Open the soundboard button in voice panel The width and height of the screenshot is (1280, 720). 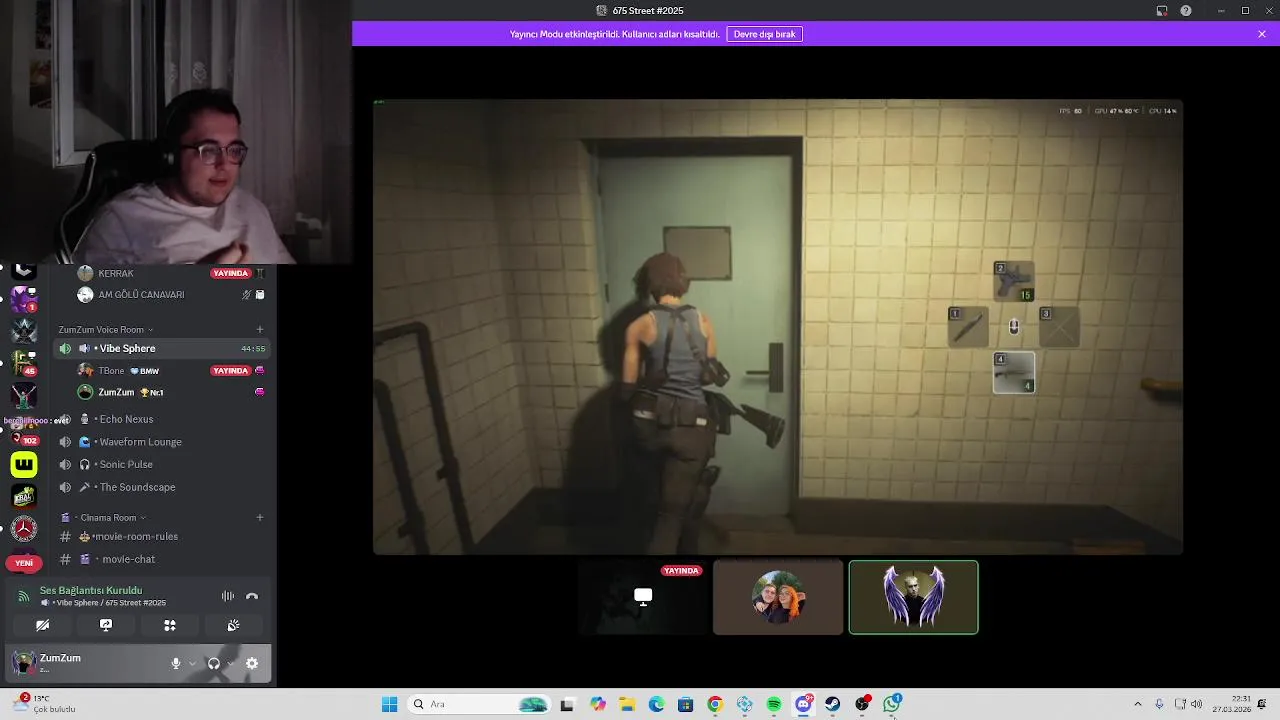click(x=233, y=625)
